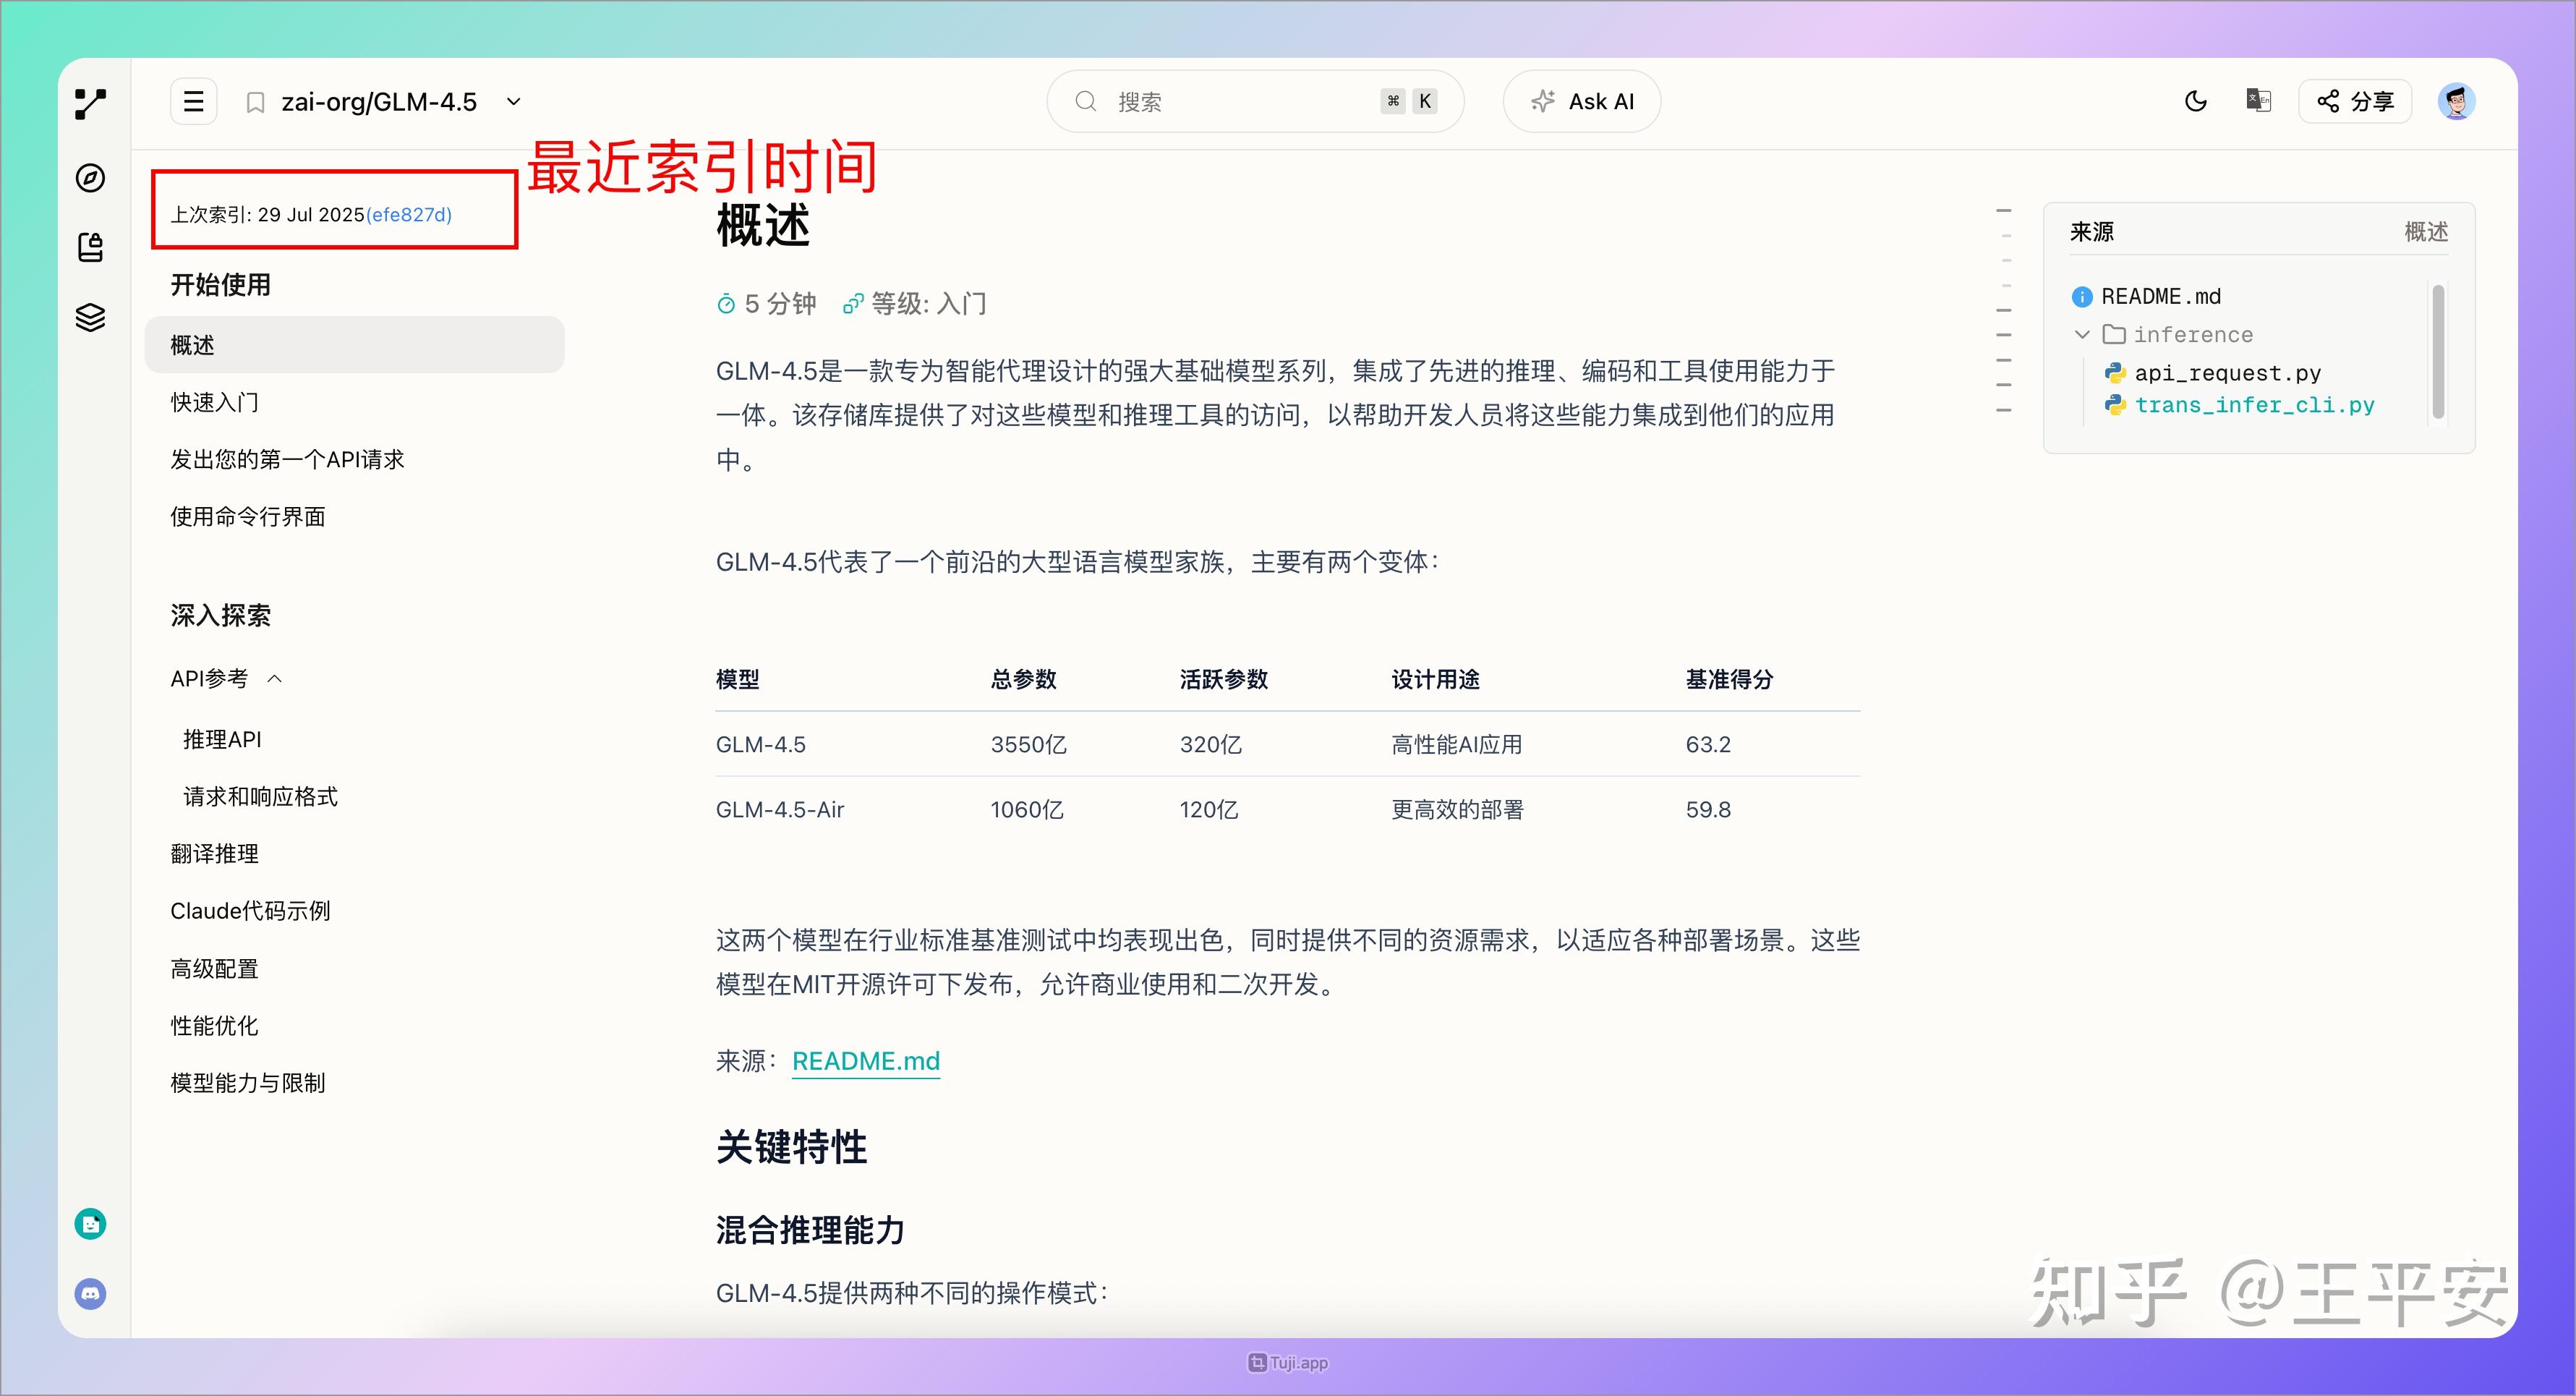
Task: Open the stacked layers sidebar icon
Action: (90, 317)
